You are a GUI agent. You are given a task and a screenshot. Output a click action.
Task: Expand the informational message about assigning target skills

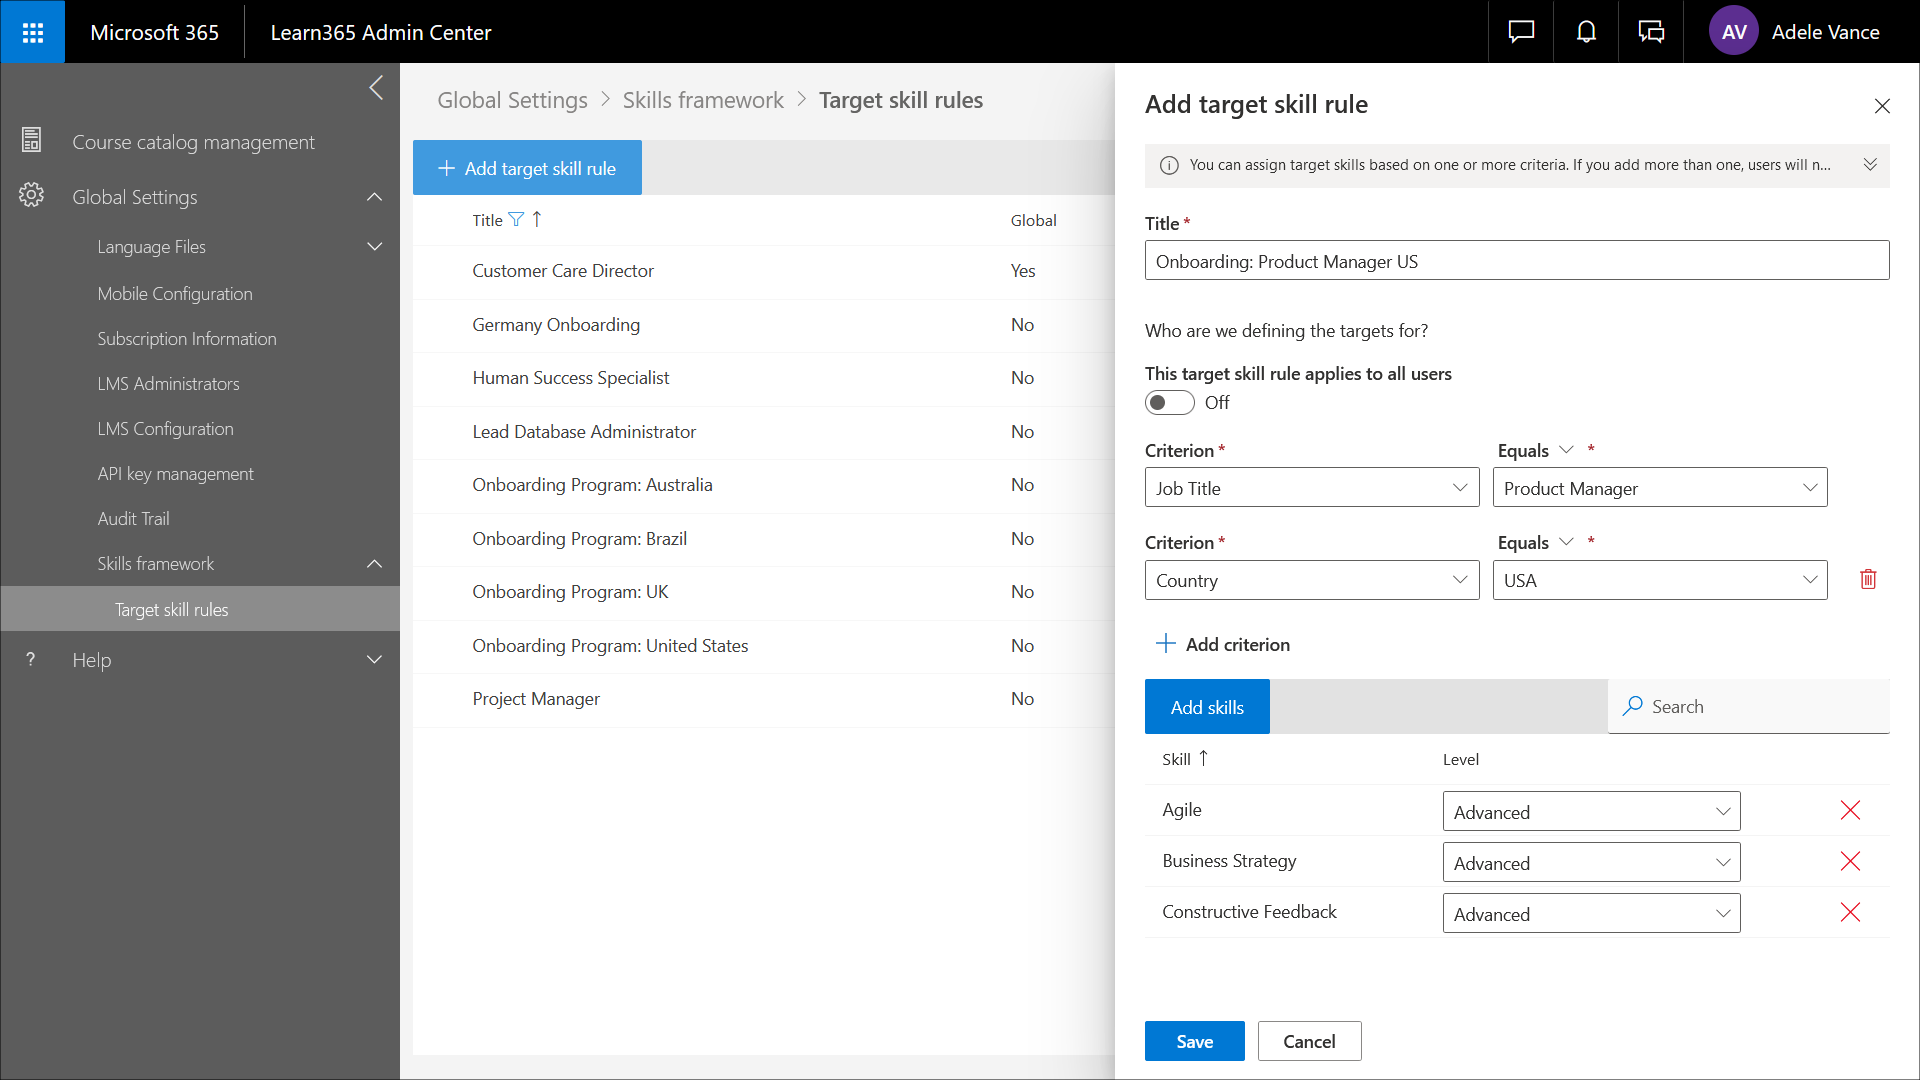pos(1871,165)
